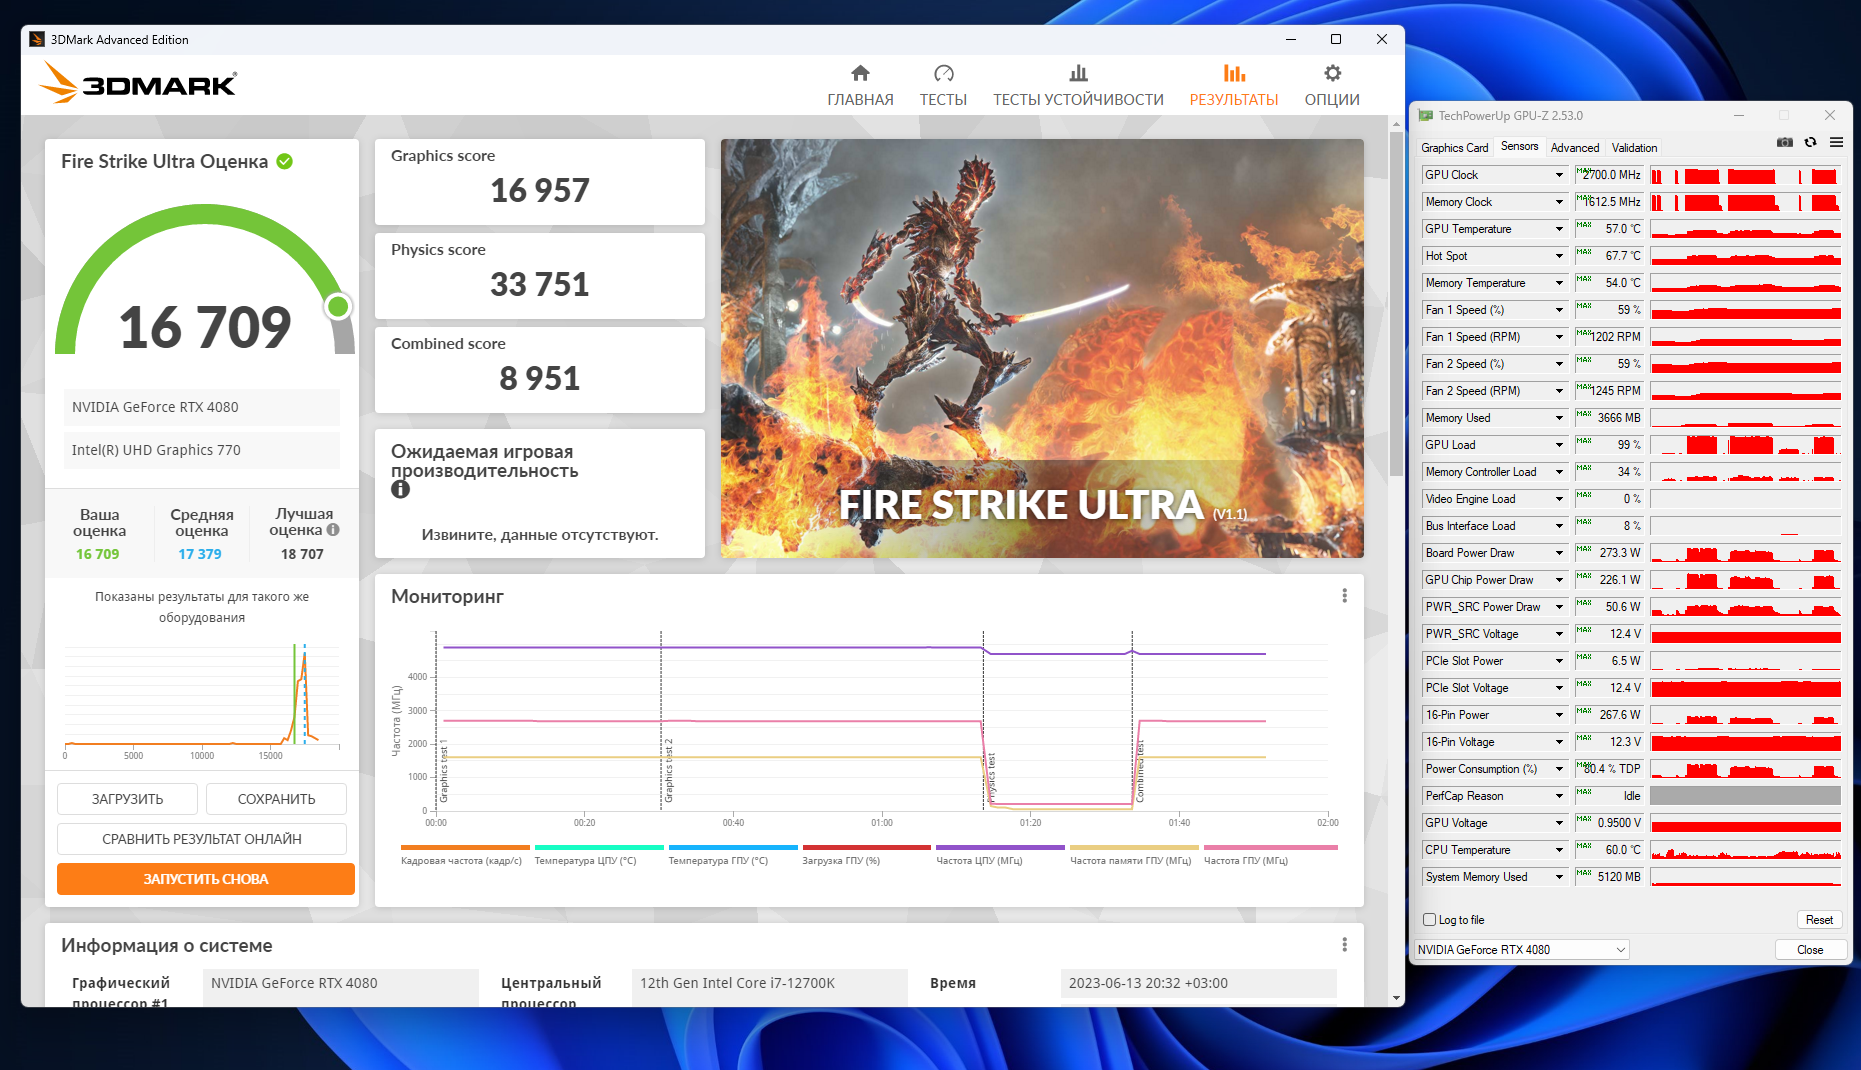Viewport: 1861px width, 1070px height.
Task: Click the MAX indicator for GPU Load
Action: coord(1584,441)
